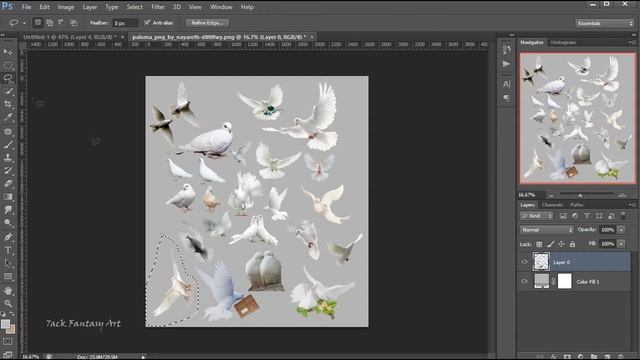Choose Add to Selection mode
The height and width of the screenshot is (360, 640).
point(49,23)
